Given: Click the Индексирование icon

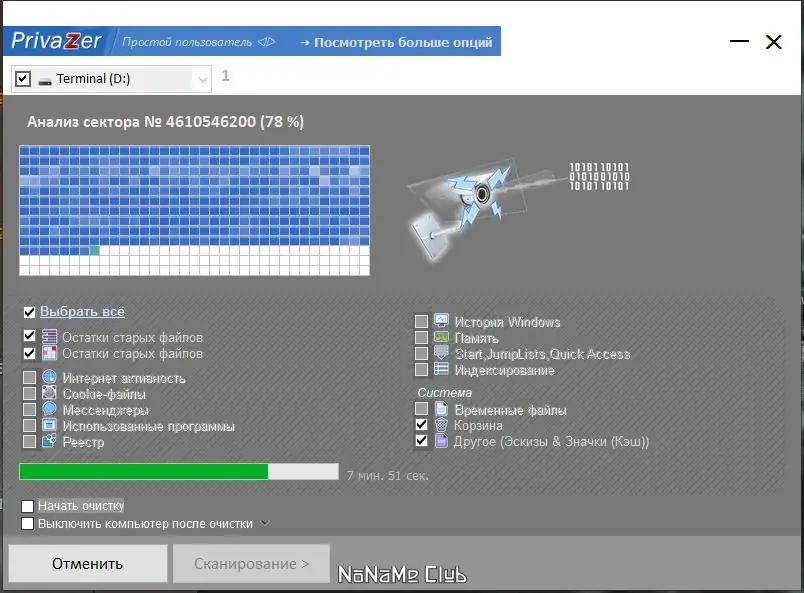Looking at the screenshot, I should tap(441, 369).
